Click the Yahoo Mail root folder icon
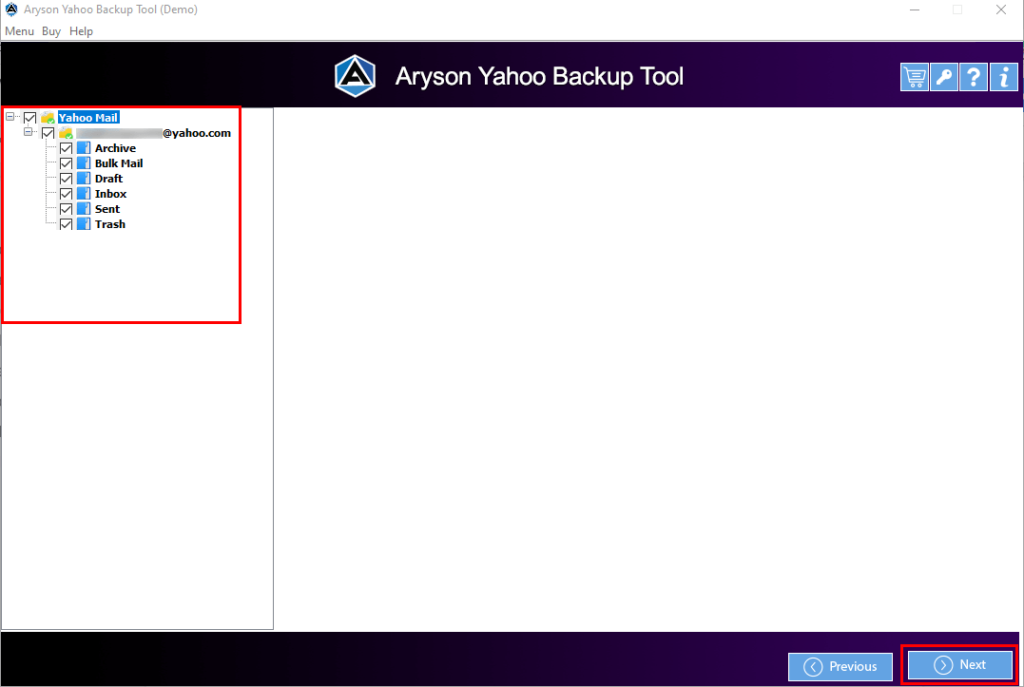 [48, 118]
